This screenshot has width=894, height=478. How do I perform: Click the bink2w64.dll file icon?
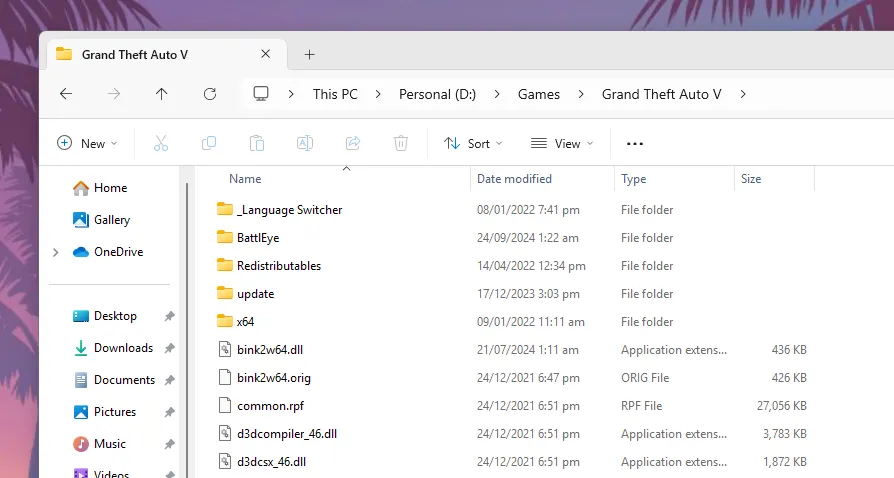(x=225, y=349)
